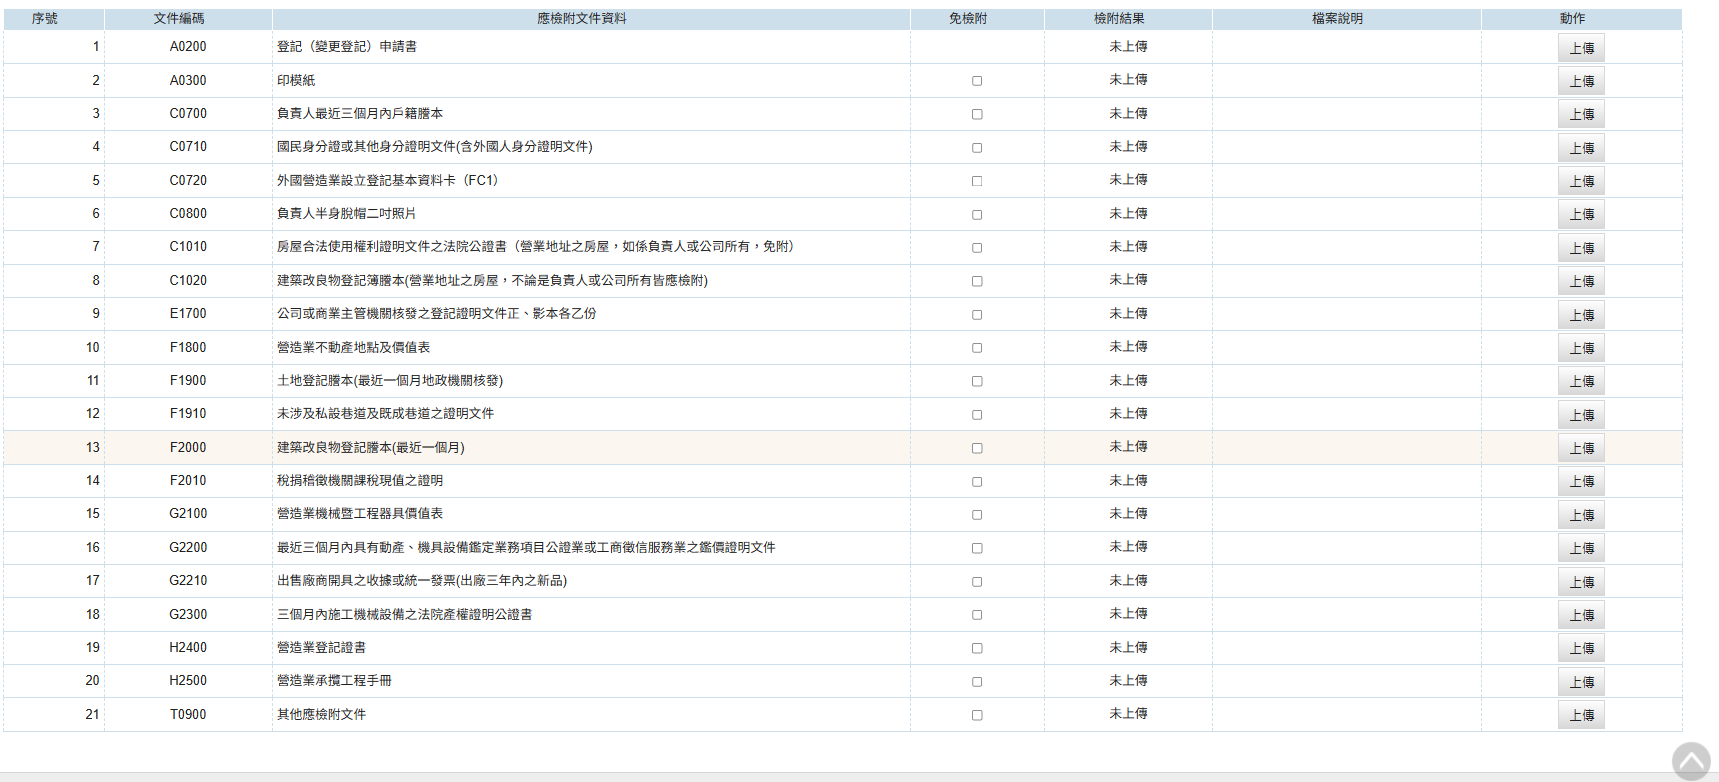Click the scroll-to-top arrow icon
1719x782 pixels.
point(1691,761)
